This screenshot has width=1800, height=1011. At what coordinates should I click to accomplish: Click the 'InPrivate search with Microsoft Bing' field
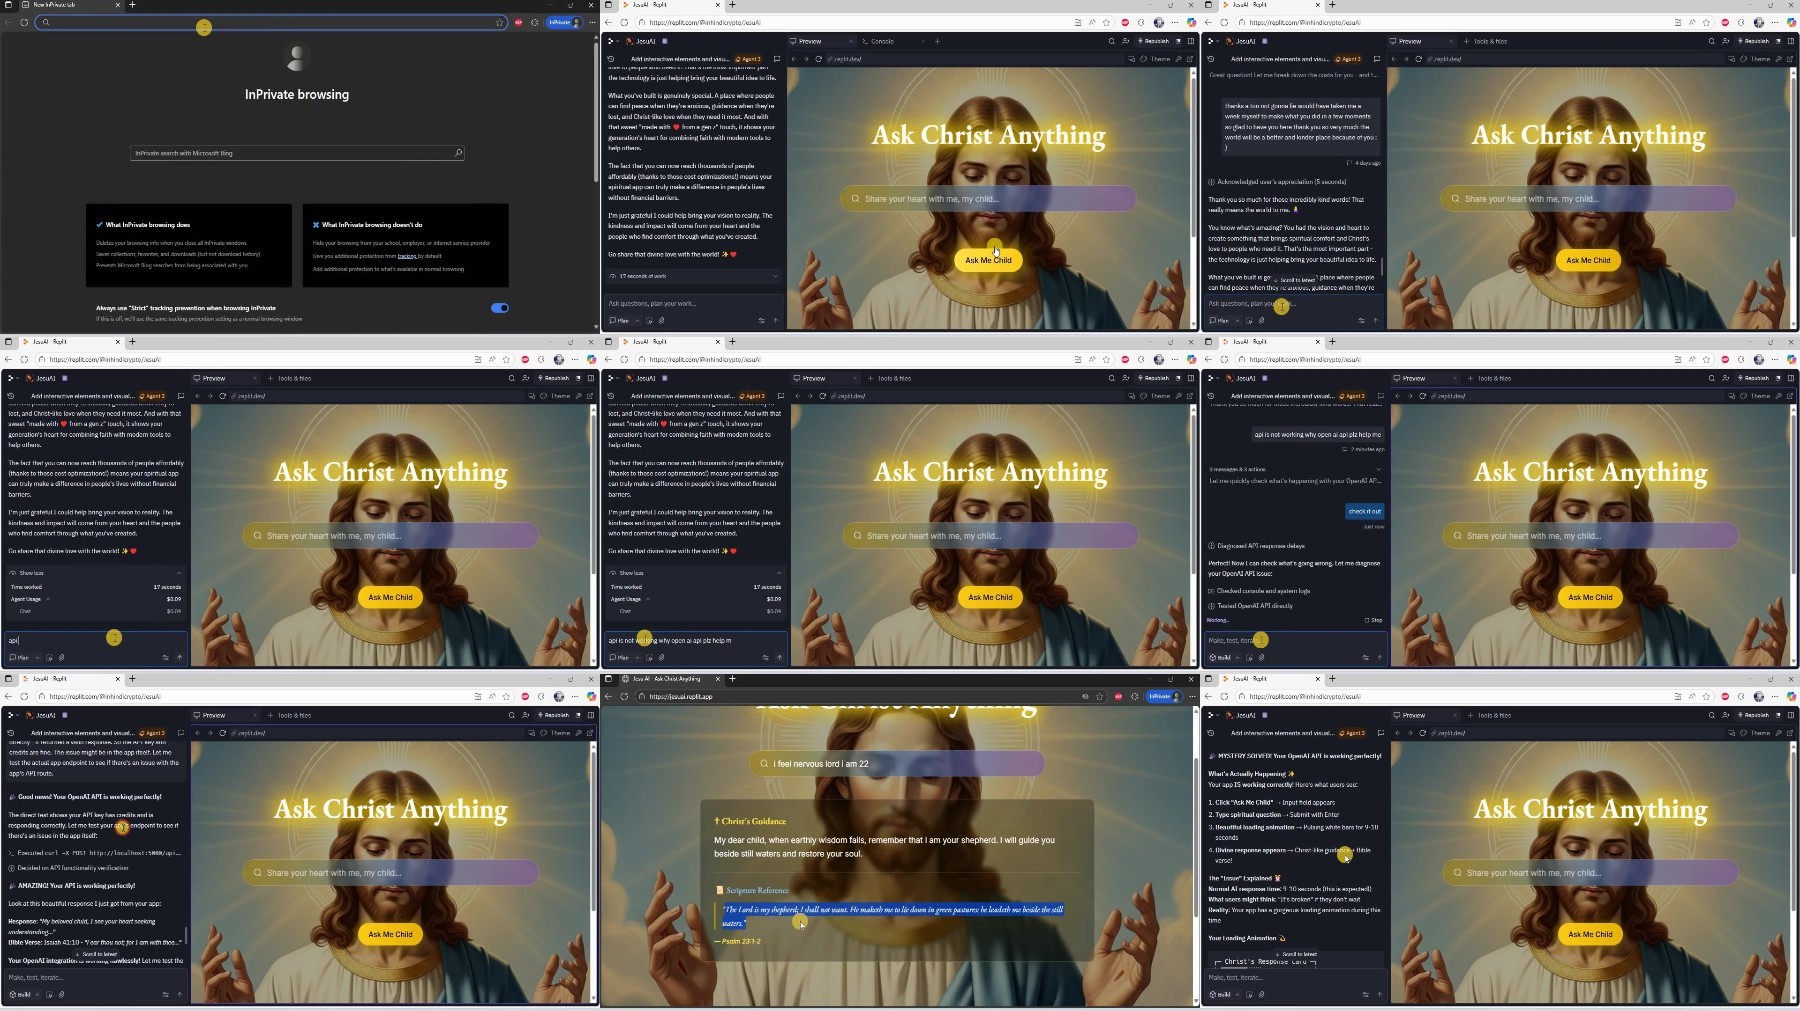[x=297, y=153]
